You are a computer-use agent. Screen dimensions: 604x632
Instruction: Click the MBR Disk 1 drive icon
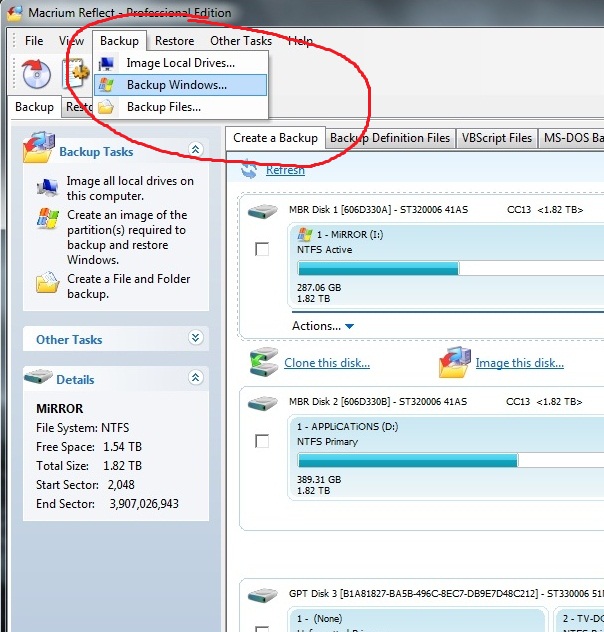[x=264, y=211]
